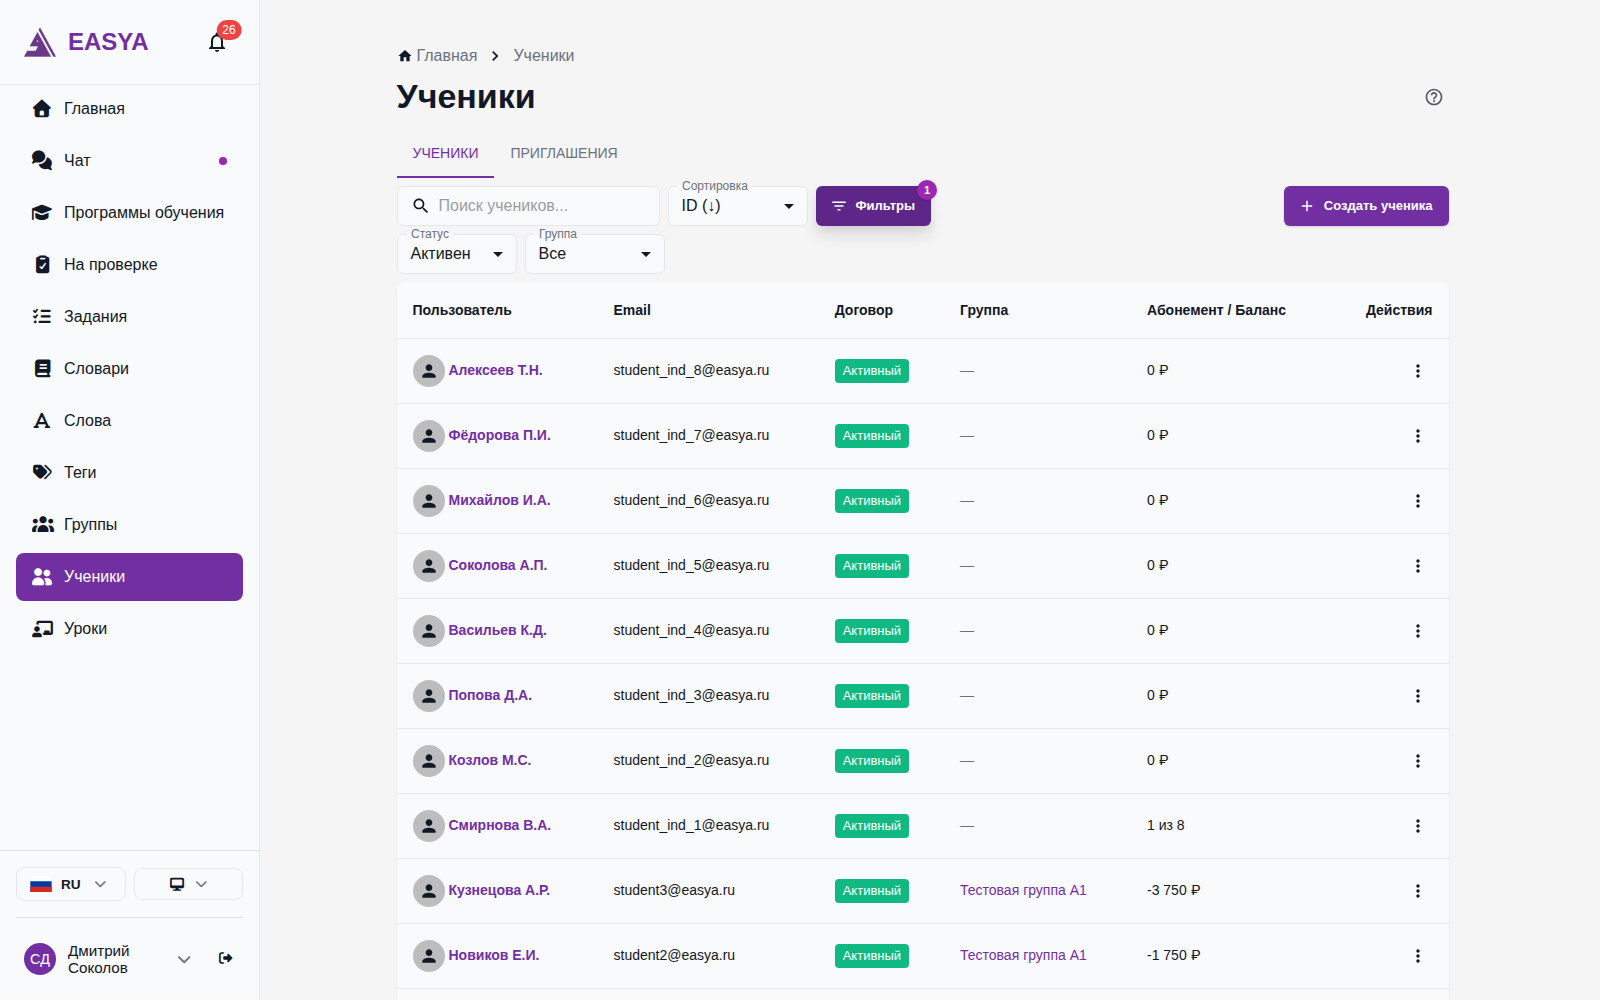Click the logout icon near the profile

[x=225, y=958]
